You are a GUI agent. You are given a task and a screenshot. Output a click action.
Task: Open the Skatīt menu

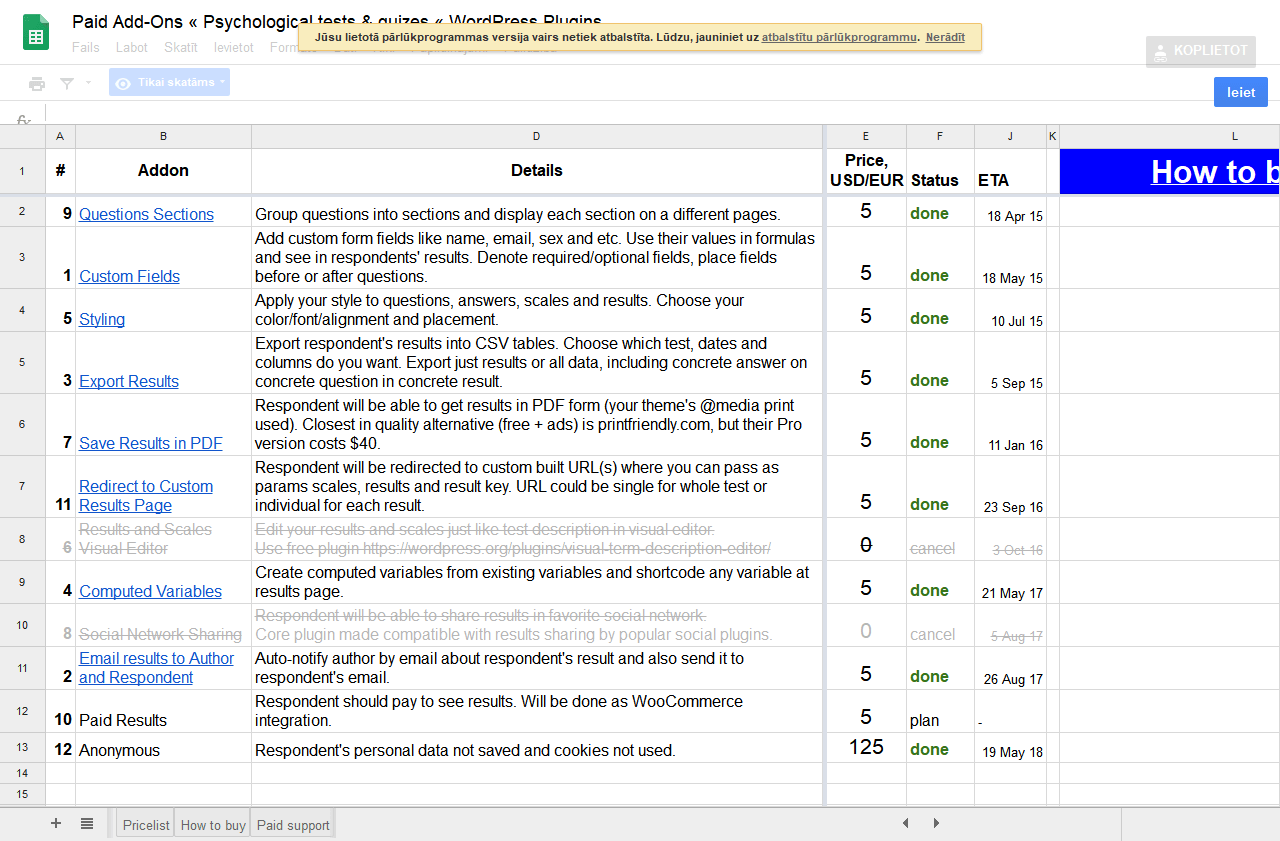(x=181, y=47)
